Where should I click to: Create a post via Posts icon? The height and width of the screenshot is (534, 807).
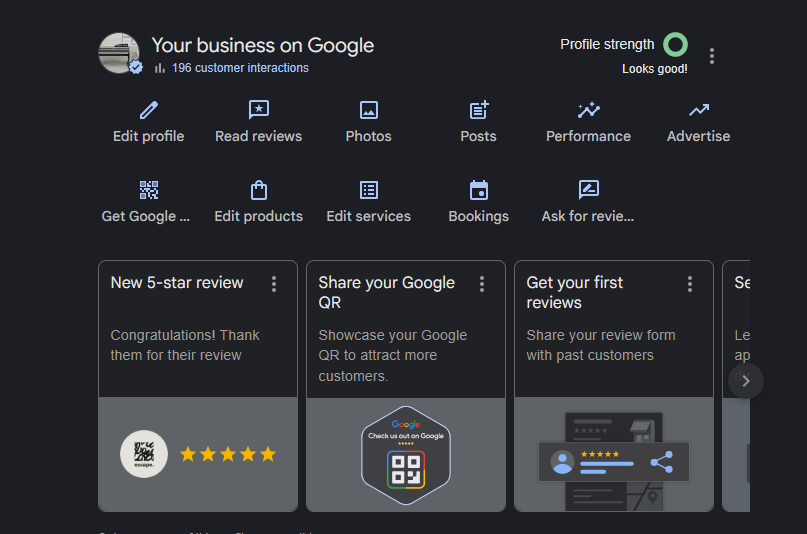tap(479, 110)
